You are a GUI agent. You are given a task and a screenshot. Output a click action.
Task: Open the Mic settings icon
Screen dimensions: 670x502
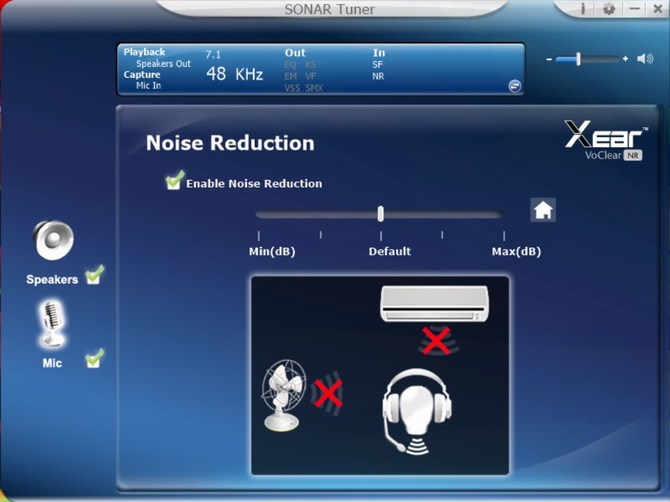pyautogui.click(x=53, y=323)
